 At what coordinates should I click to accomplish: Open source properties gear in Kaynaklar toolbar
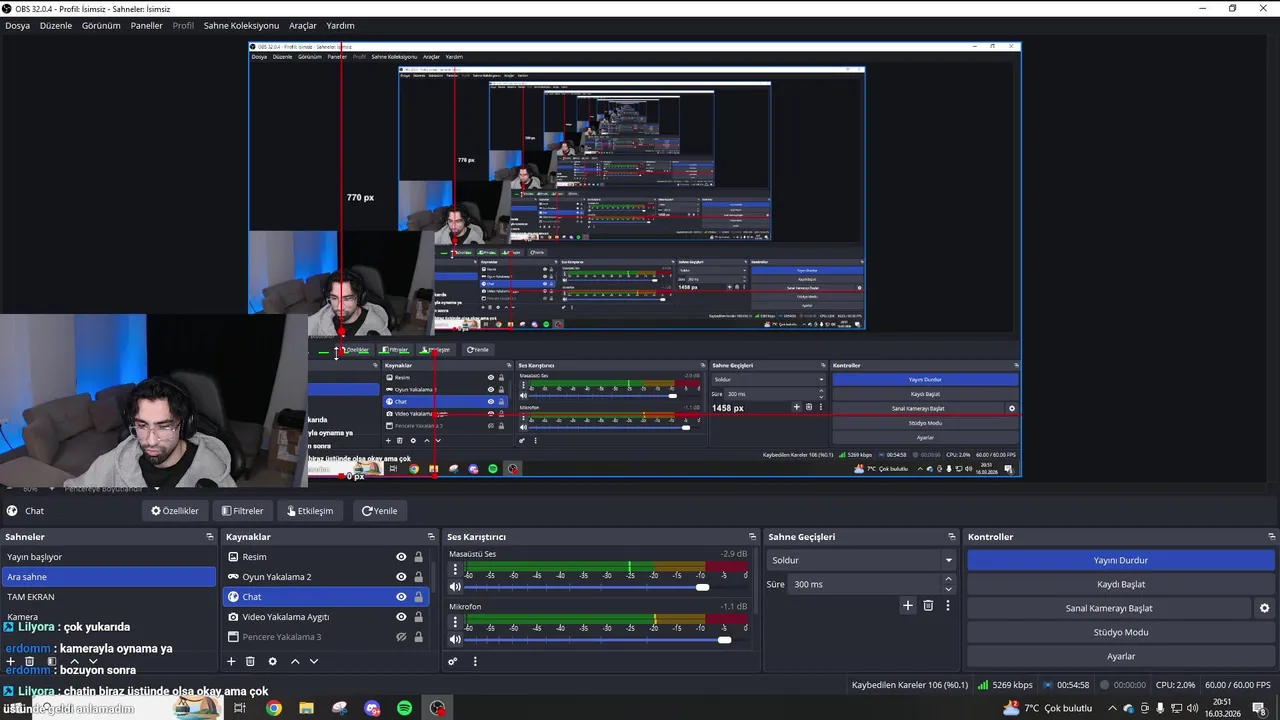click(x=272, y=661)
